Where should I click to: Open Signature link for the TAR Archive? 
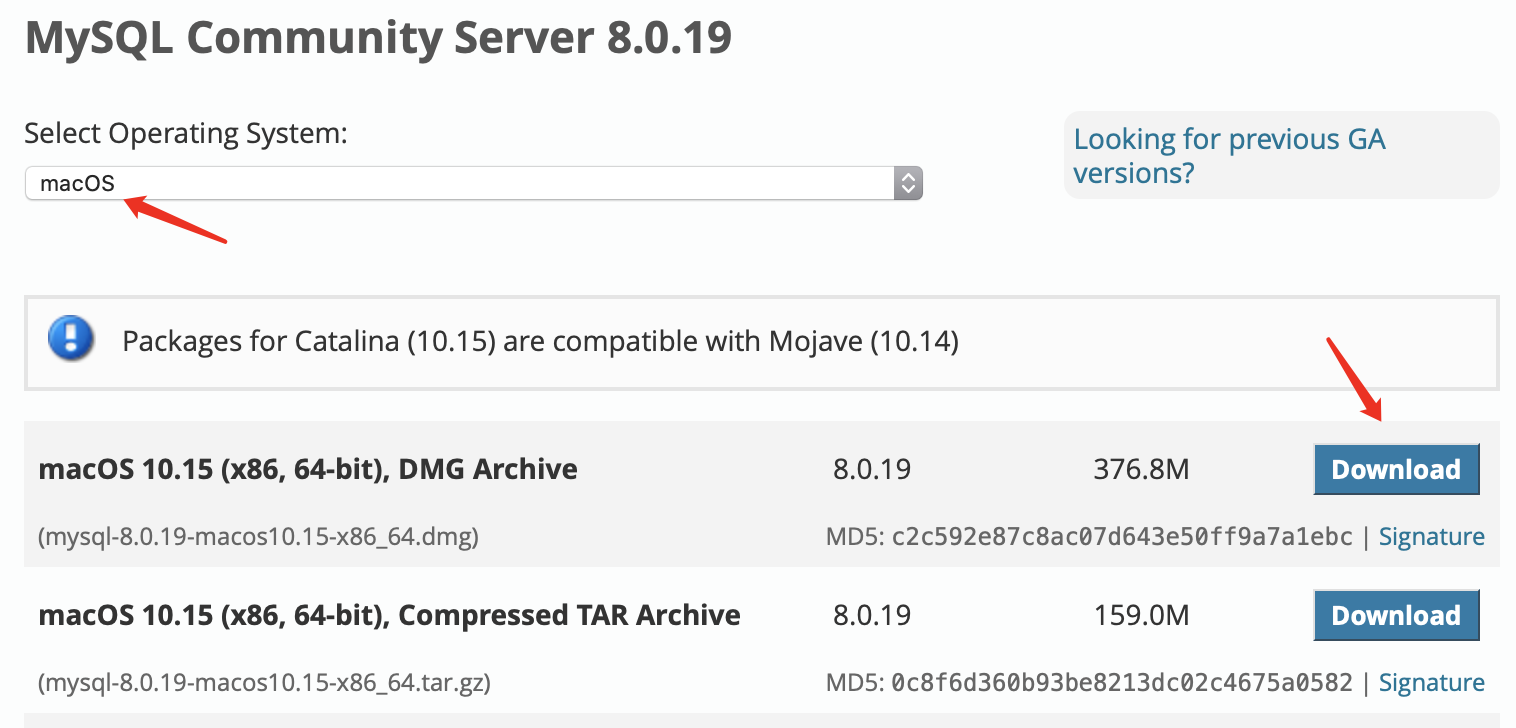1431,683
